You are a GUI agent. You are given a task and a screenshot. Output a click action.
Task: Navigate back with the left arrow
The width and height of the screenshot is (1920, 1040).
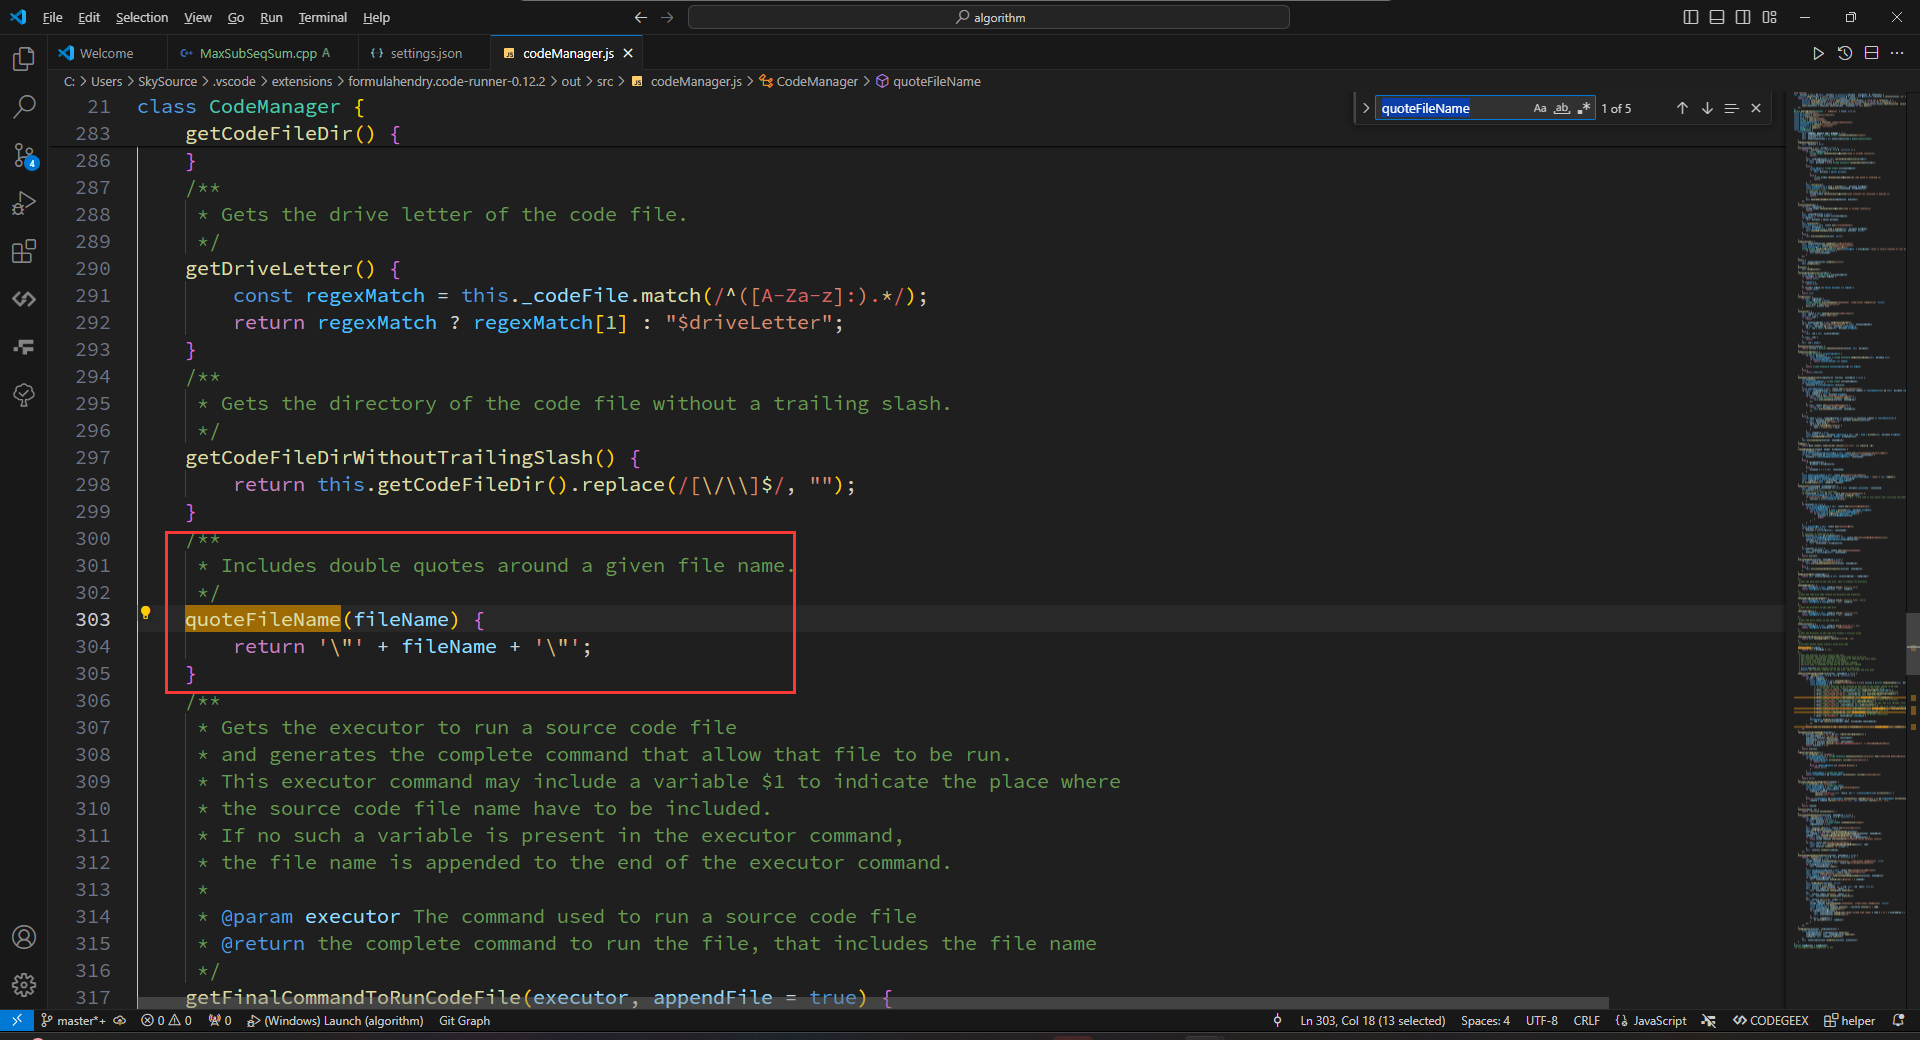coord(641,17)
